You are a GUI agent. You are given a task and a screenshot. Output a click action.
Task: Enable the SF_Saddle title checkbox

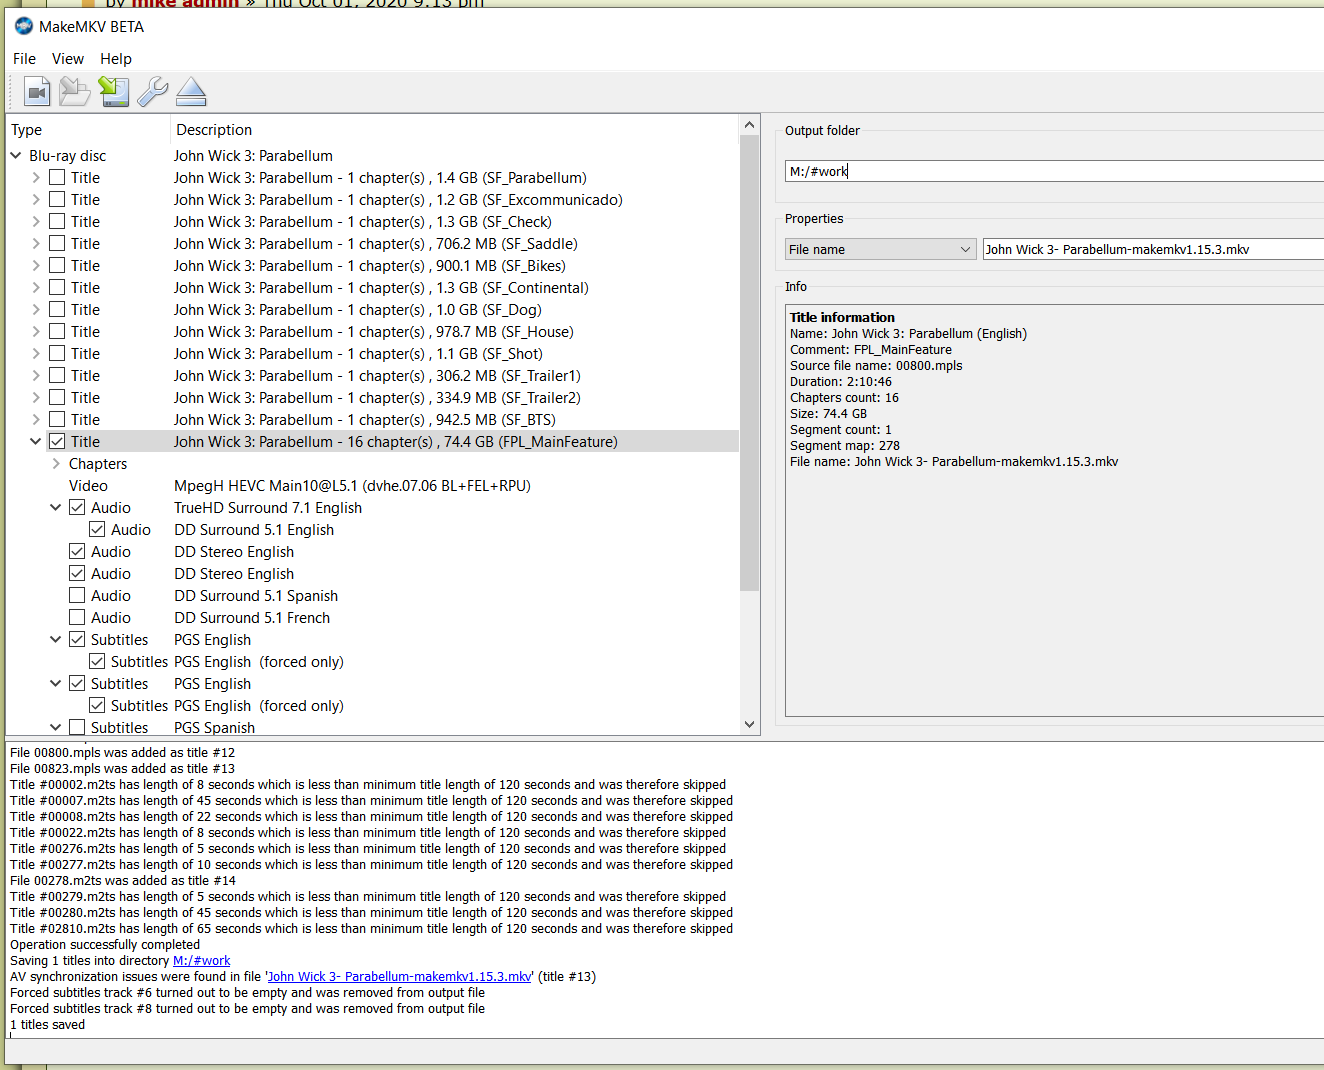[57, 244]
